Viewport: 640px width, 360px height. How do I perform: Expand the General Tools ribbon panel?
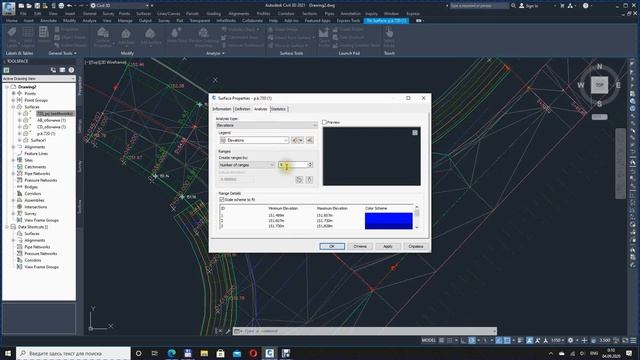click(62, 53)
